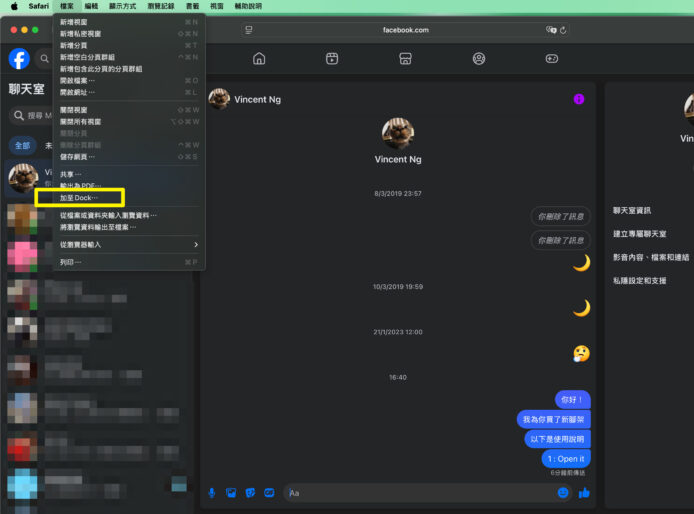This screenshot has height=514, width=694.
Task: Expand the 私隱設定和支援 section
Action: (638, 281)
